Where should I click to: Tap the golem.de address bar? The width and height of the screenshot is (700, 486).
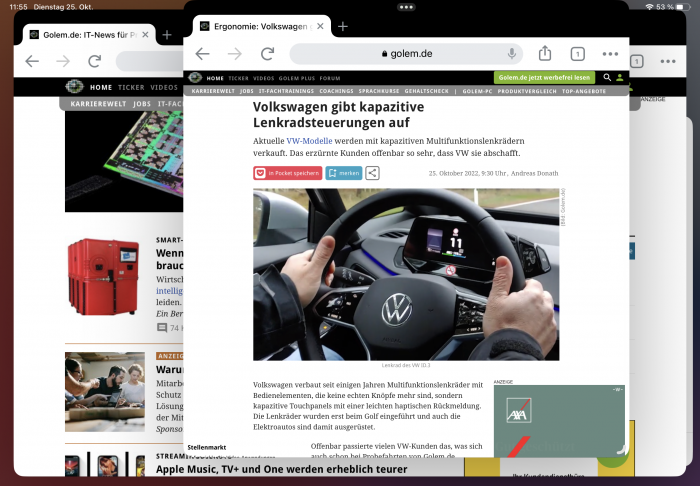[x=406, y=54]
